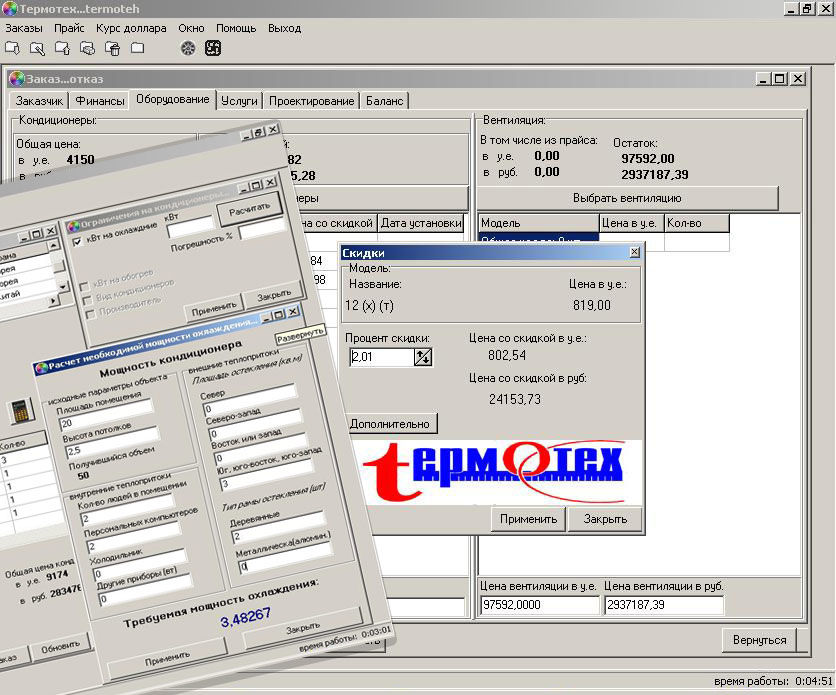Click Дополнительно in Скидки dialog

(x=390, y=424)
